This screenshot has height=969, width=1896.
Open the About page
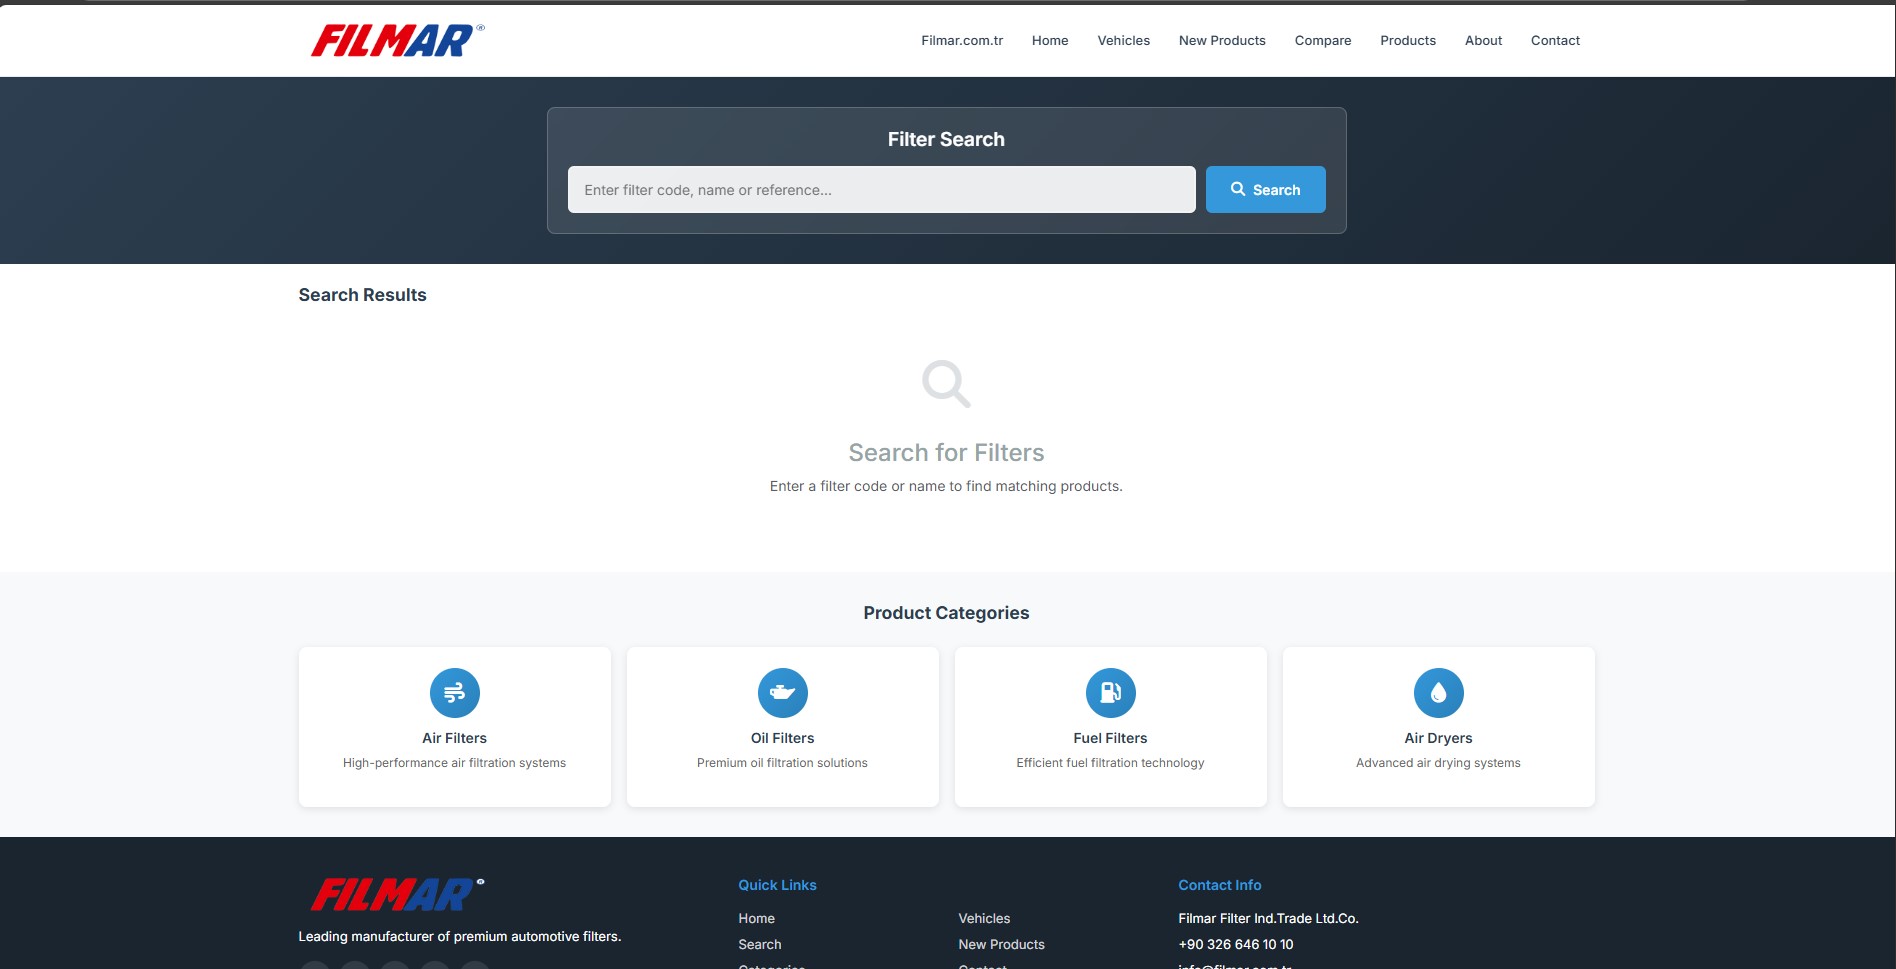pyautogui.click(x=1483, y=41)
